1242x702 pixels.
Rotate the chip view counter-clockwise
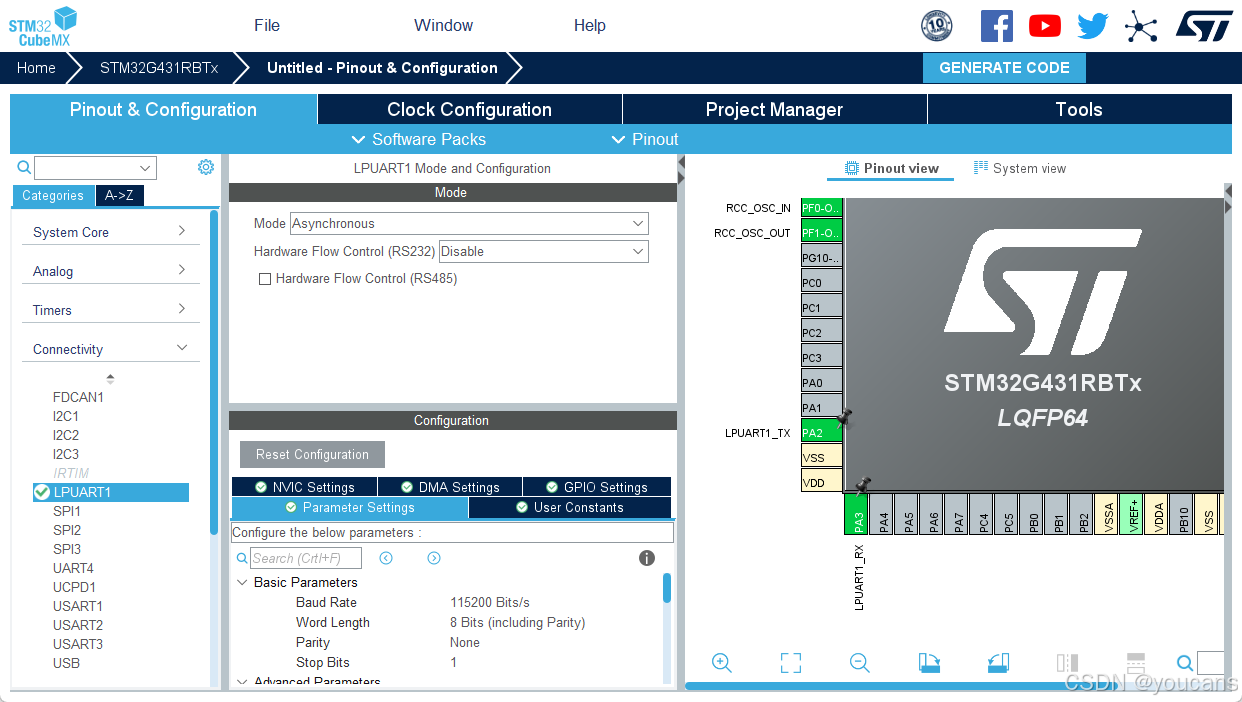998,662
